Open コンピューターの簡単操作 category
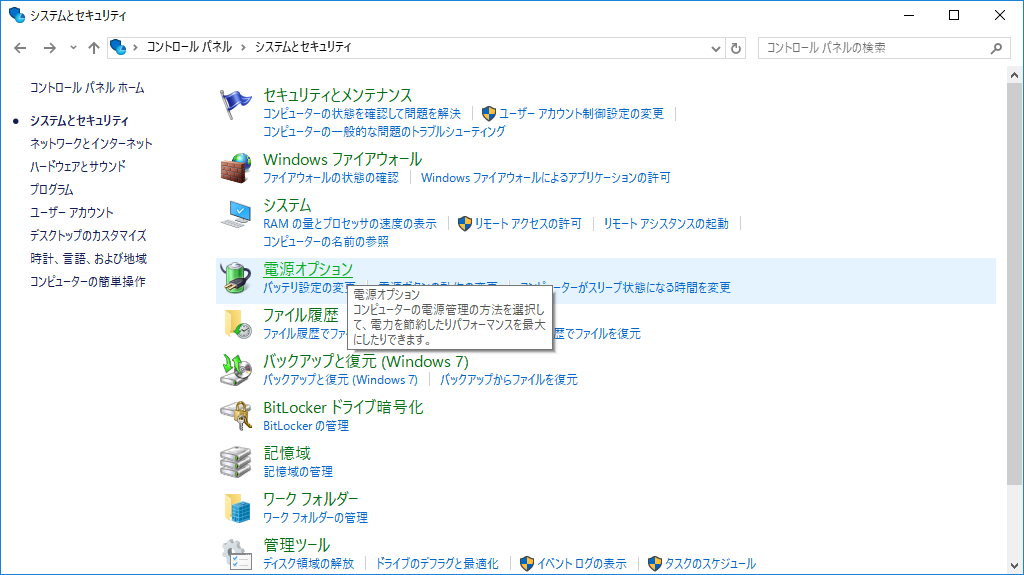The height and width of the screenshot is (575, 1024). pyautogui.click(x=88, y=282)
